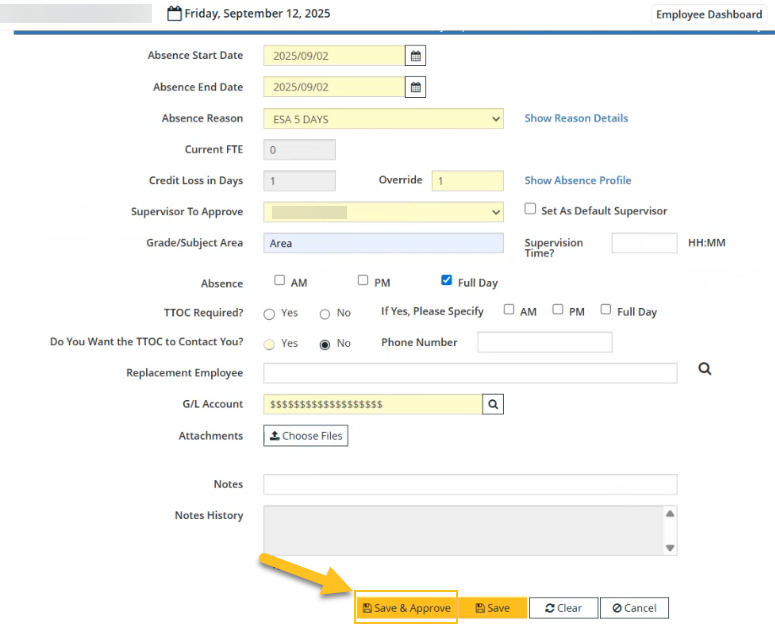
Task: Click the Current FTE field
Action: click(300, 150)
